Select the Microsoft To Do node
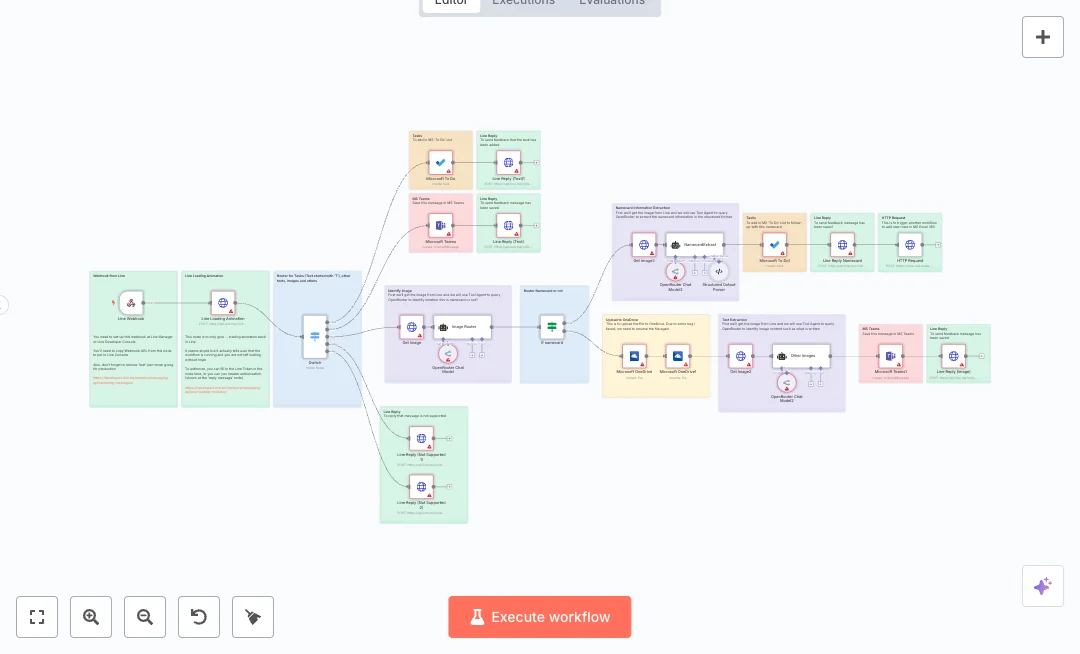 [440, 162]
